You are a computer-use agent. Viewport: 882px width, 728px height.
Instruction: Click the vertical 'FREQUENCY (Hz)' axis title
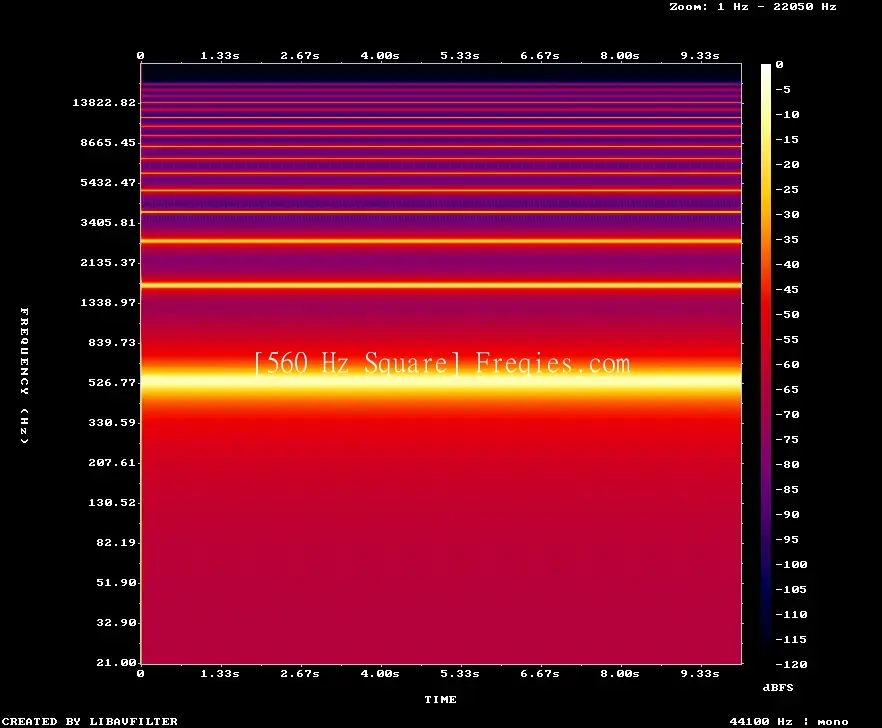pyautogui.click(x=24, y=376)
